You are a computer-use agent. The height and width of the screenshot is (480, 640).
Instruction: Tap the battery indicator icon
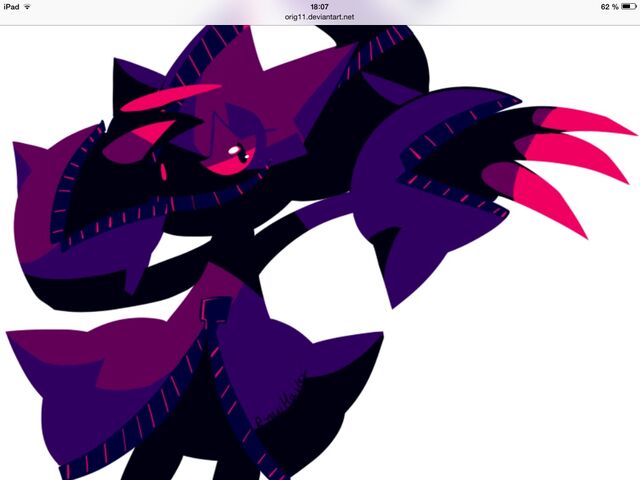[628, 7]
